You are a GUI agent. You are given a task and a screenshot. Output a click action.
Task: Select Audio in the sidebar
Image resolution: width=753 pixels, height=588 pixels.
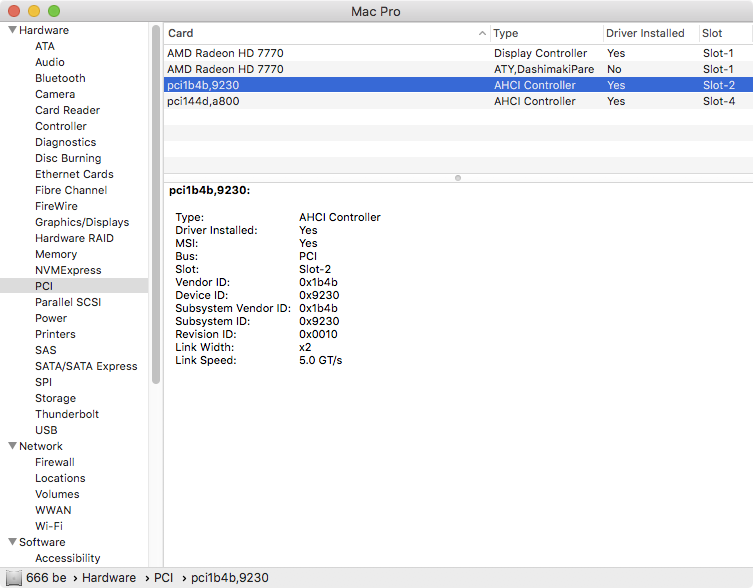point(49,62)
